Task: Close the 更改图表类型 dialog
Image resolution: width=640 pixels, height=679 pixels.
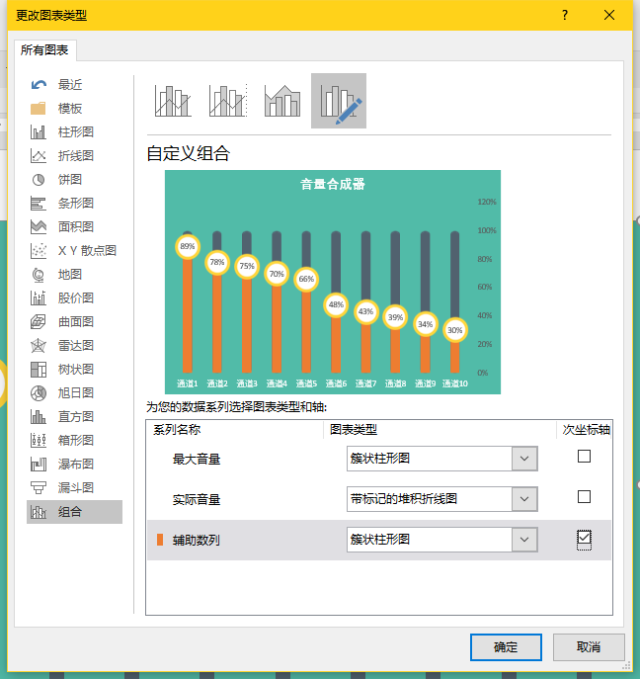Action: [x=609, y=16]
